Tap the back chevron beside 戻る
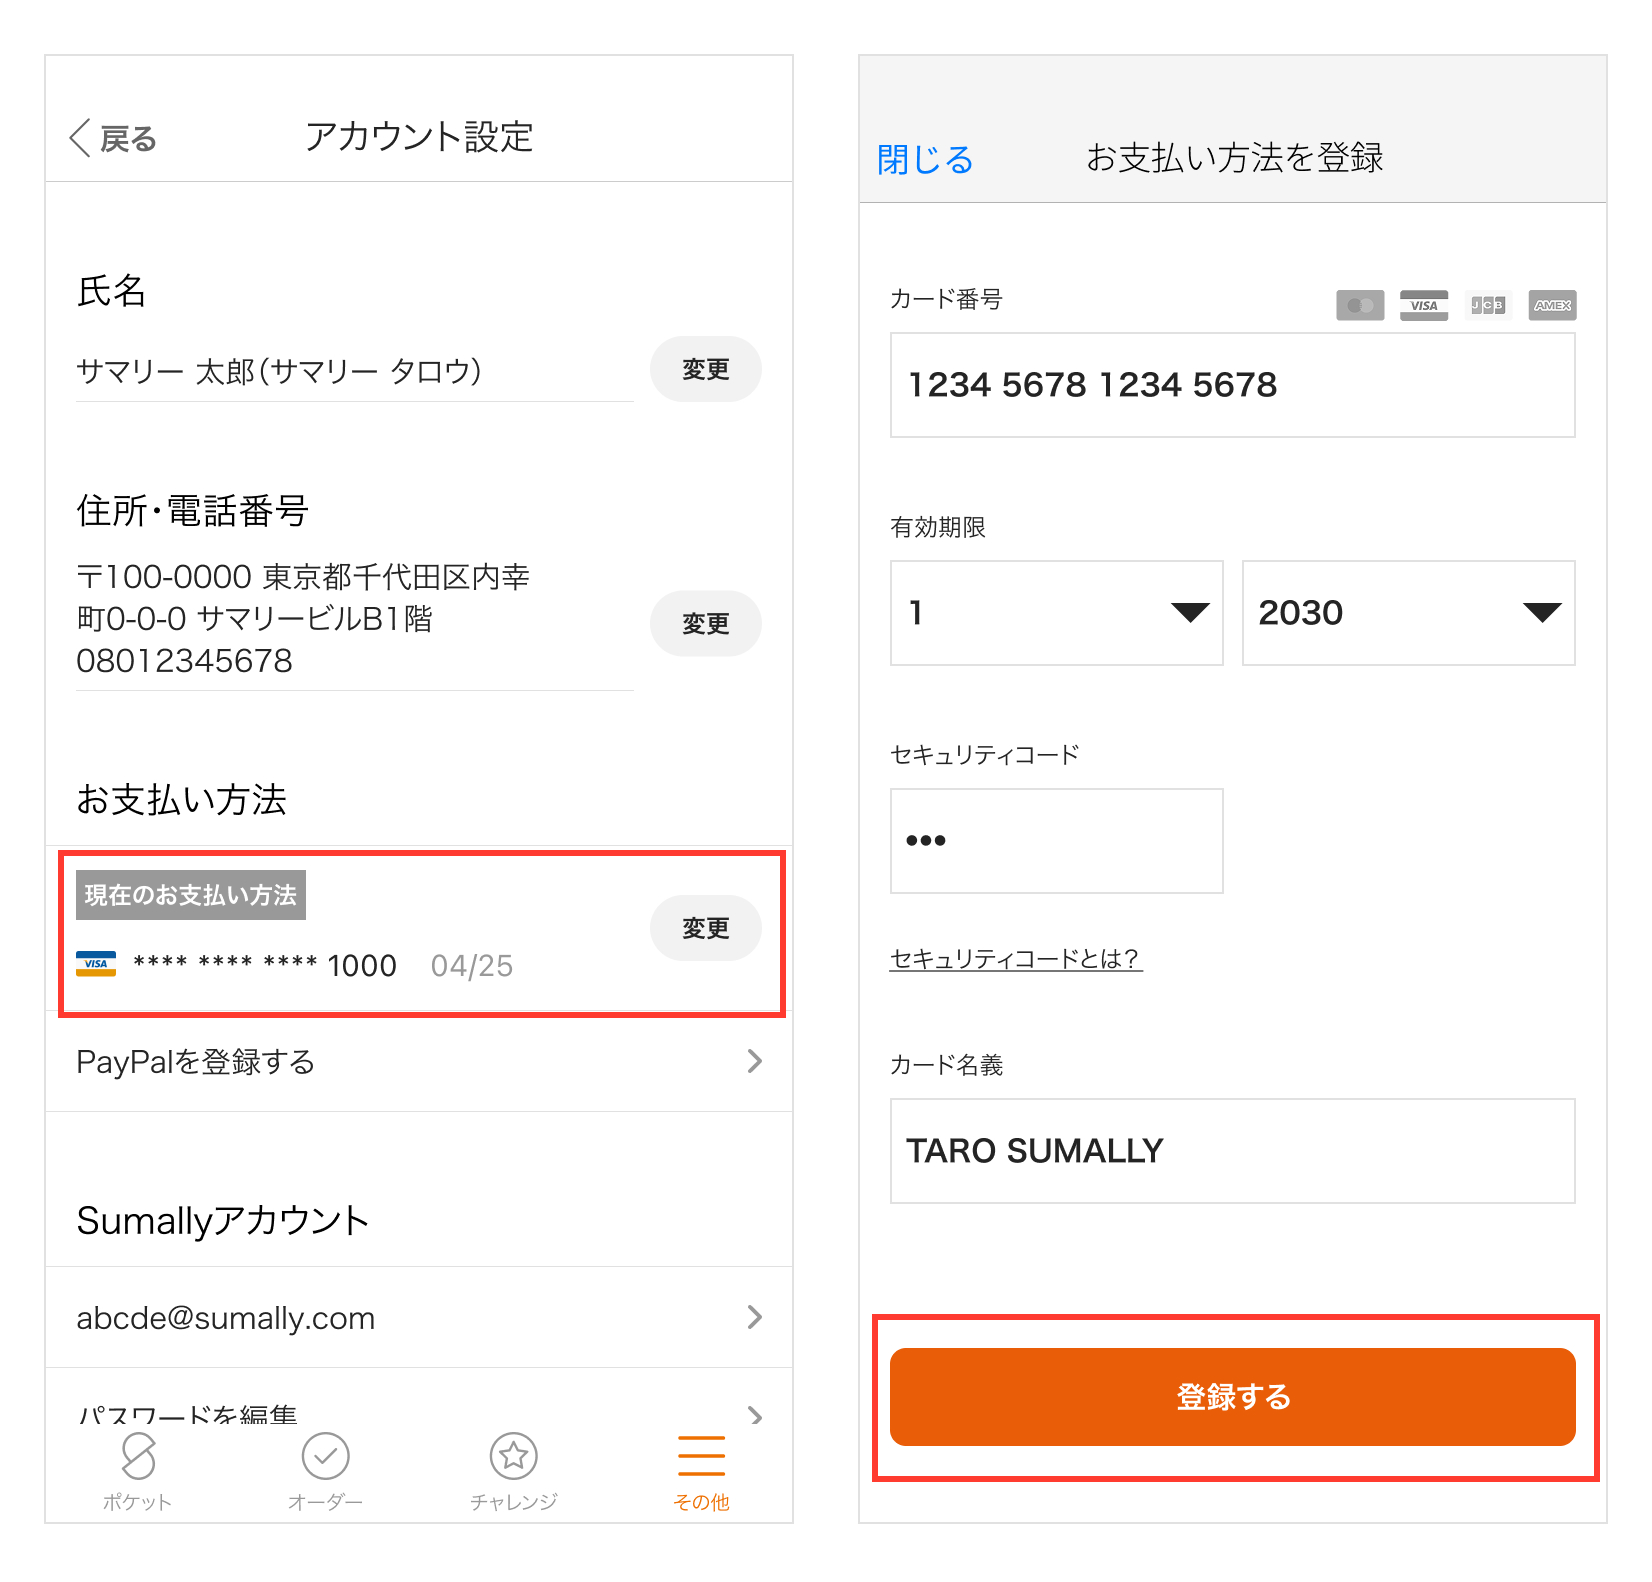 coord(78,138)
